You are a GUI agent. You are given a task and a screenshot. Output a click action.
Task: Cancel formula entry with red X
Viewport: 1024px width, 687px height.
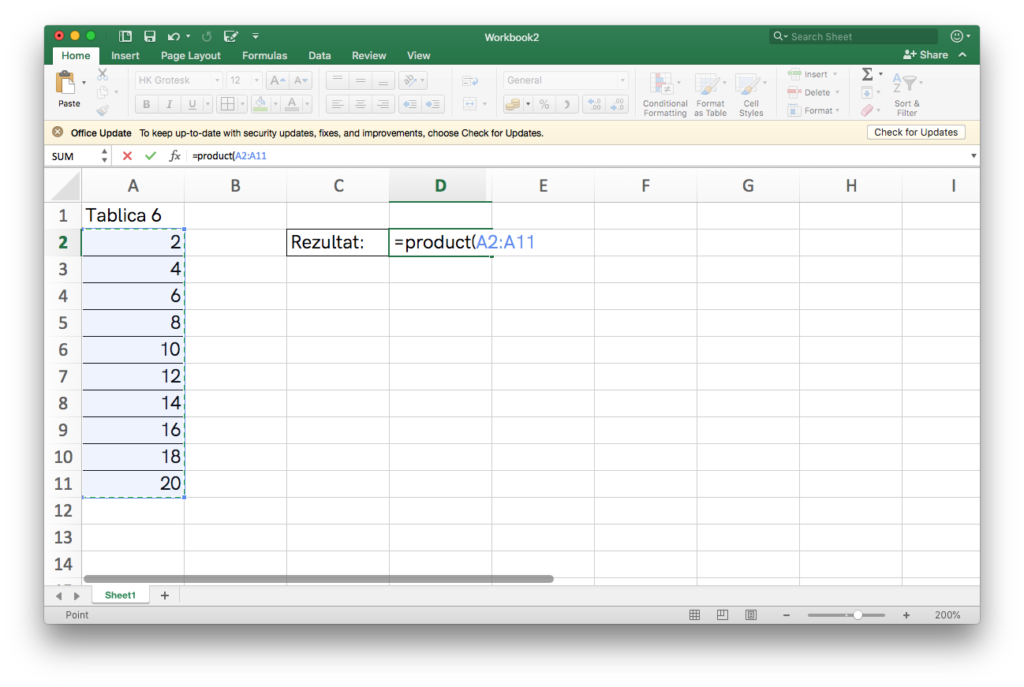click(127, 156)
